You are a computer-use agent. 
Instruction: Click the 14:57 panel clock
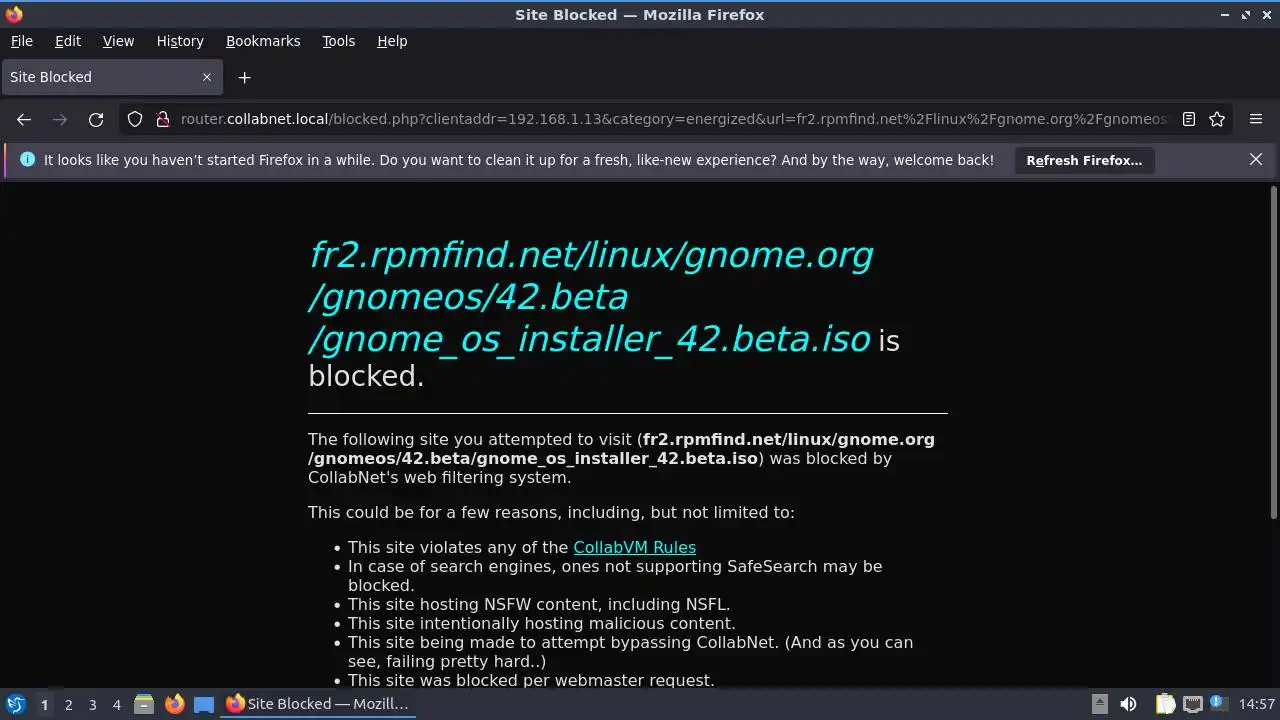[x=1256, y=704]
